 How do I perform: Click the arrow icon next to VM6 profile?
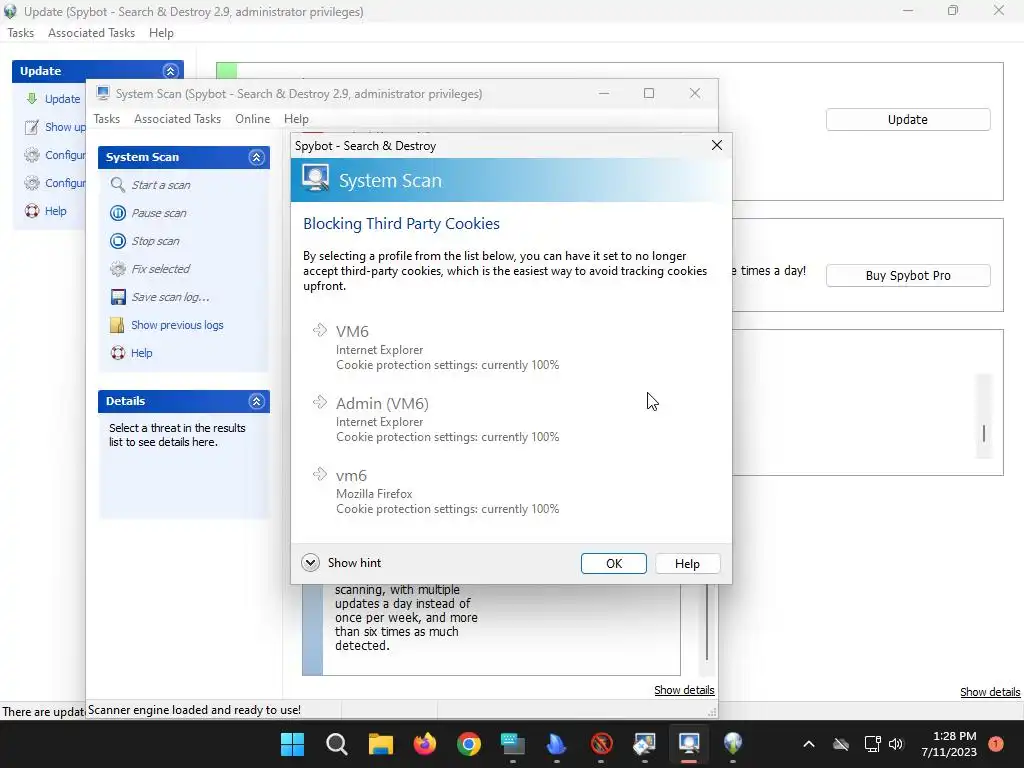319,330
